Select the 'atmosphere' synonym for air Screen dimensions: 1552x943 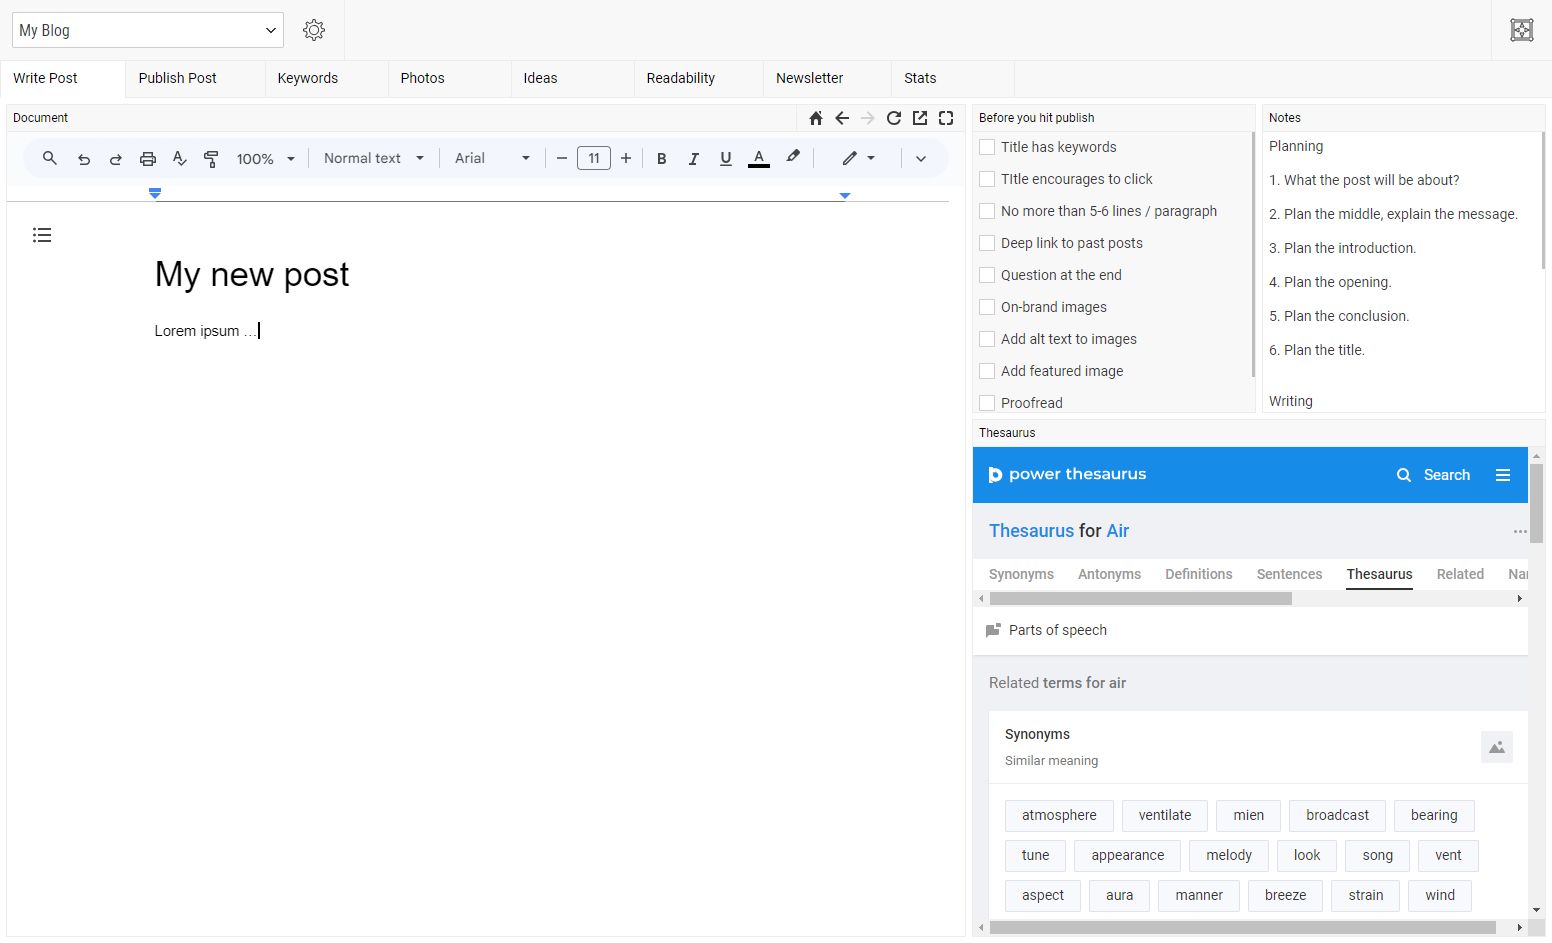(1058, 815)
